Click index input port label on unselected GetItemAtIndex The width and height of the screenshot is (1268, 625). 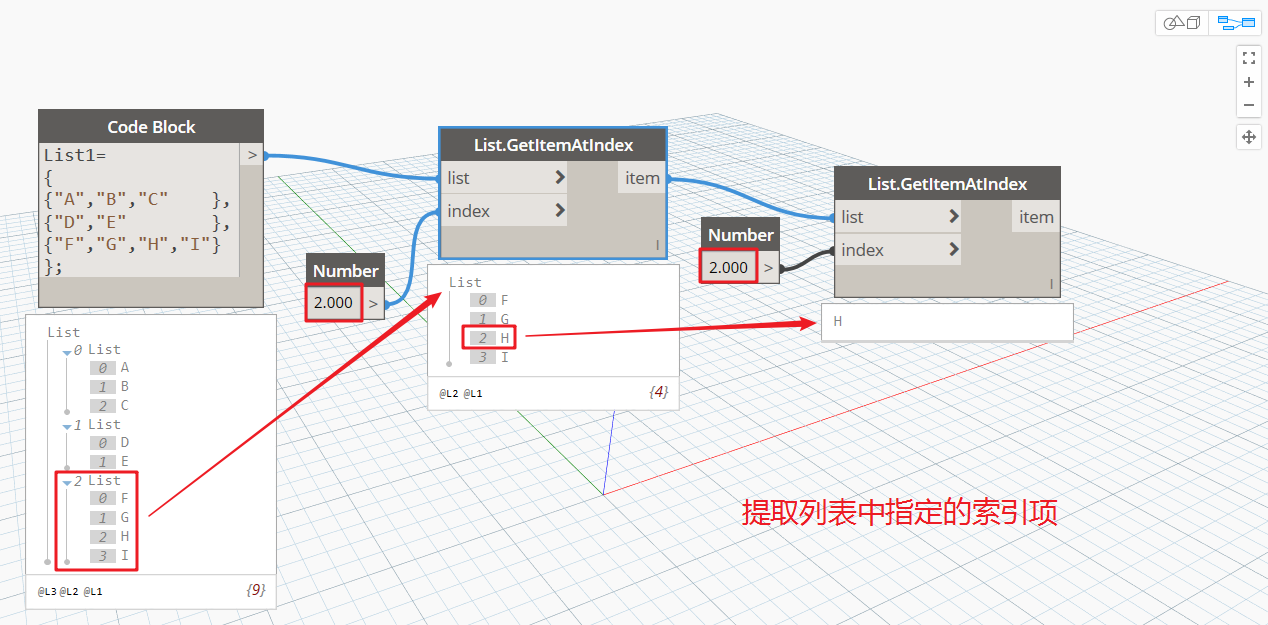click(863, 250)
